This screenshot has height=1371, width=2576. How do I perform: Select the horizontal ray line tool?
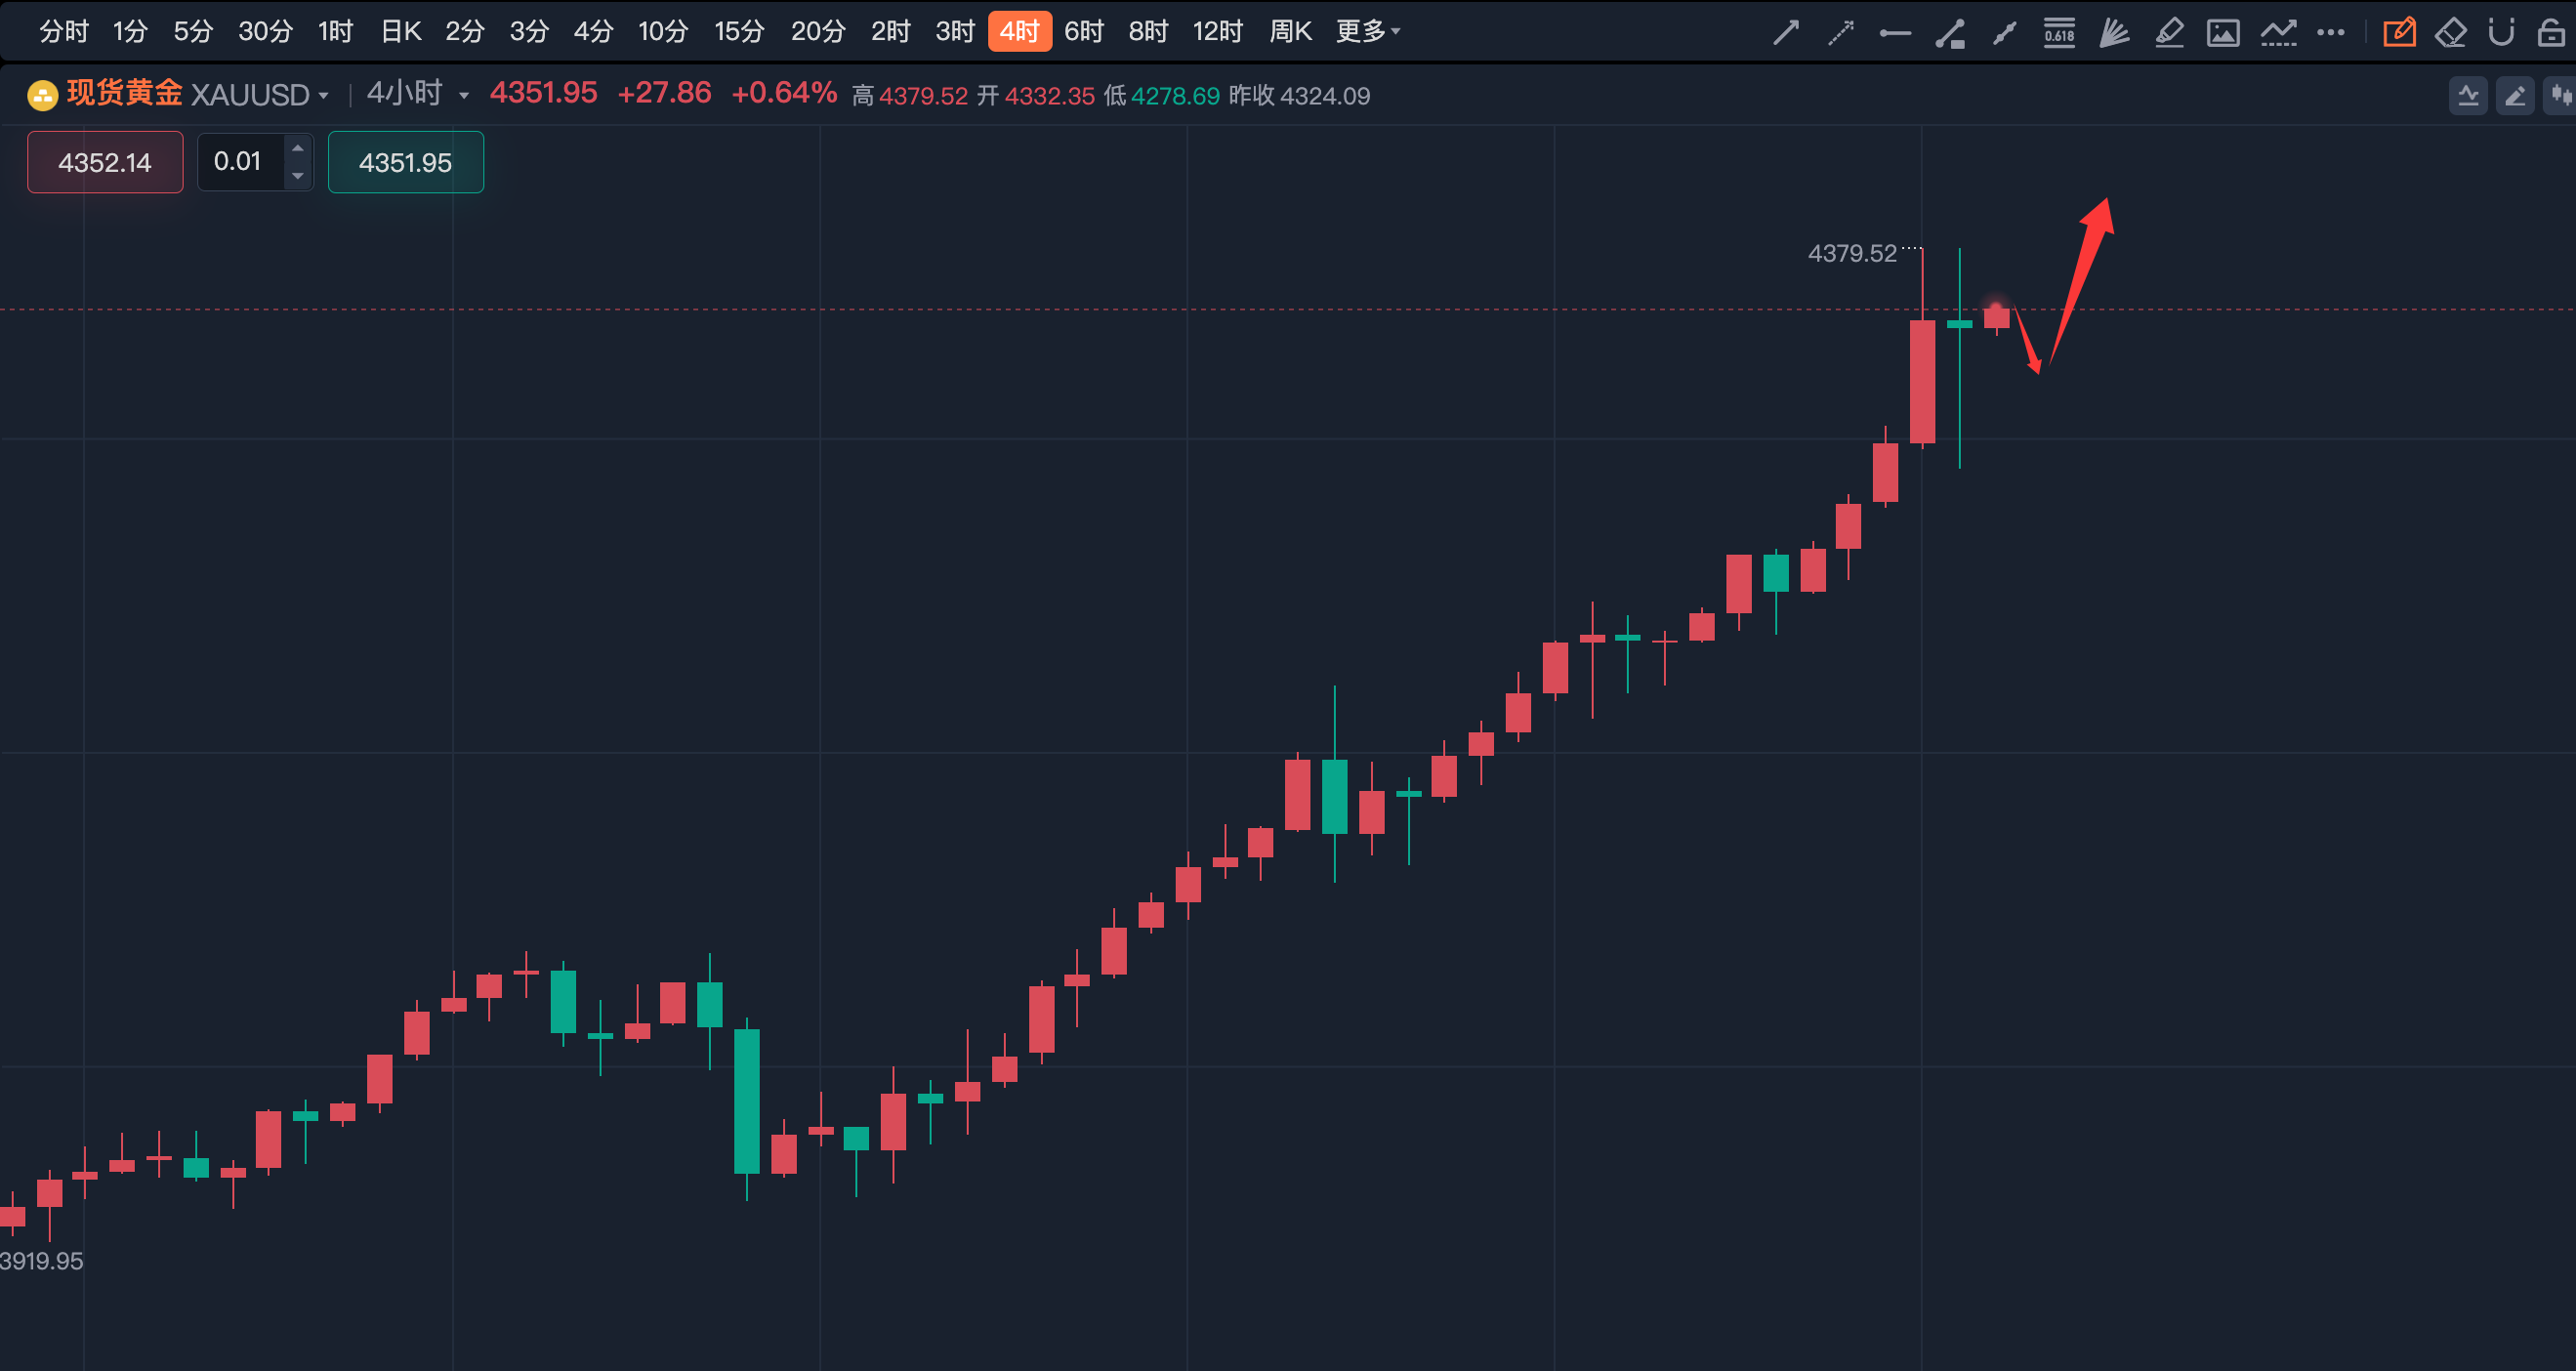pos(1895,33)
